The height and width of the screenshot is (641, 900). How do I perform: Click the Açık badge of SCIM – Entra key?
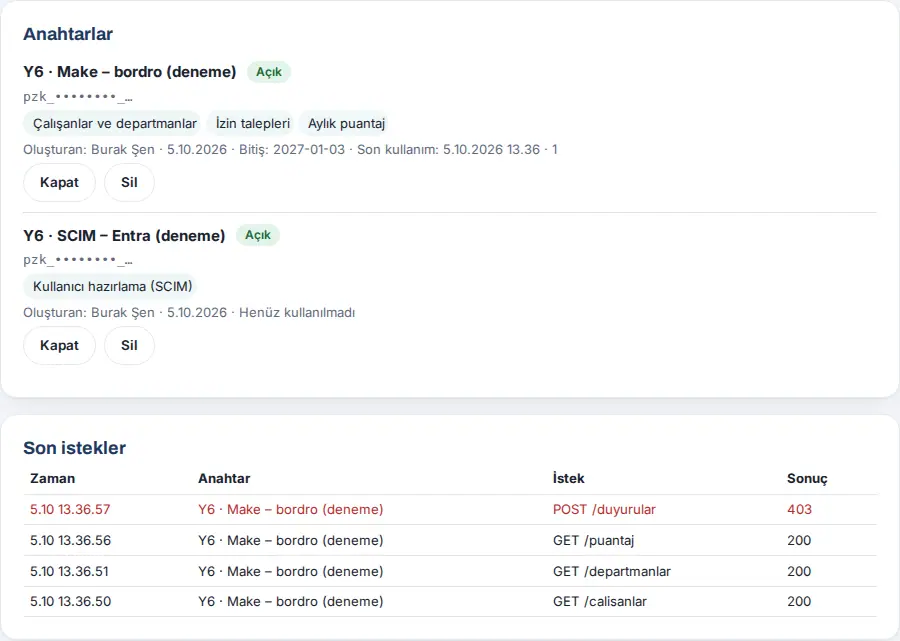click(258, 235)
